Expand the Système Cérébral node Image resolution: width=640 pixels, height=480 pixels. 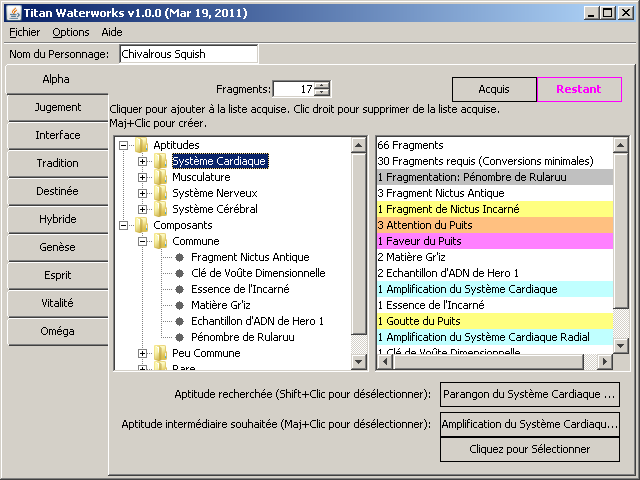click(x=143, y=209)
